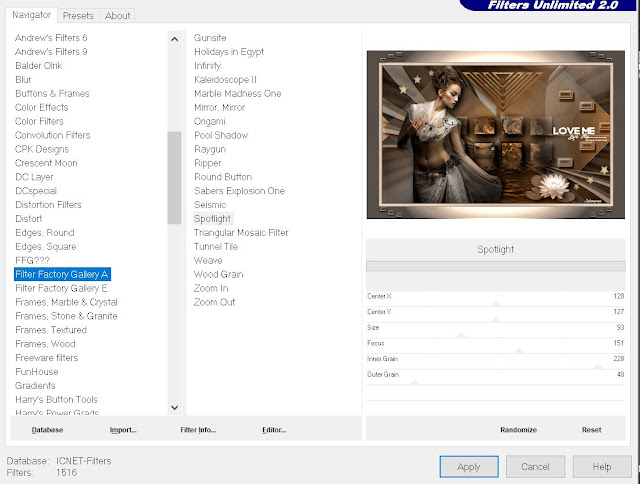Image resolution: width=640 pixels, height=484 pixels.
Task: Select Filter Factory Gallery E
Action: [61, 288]
